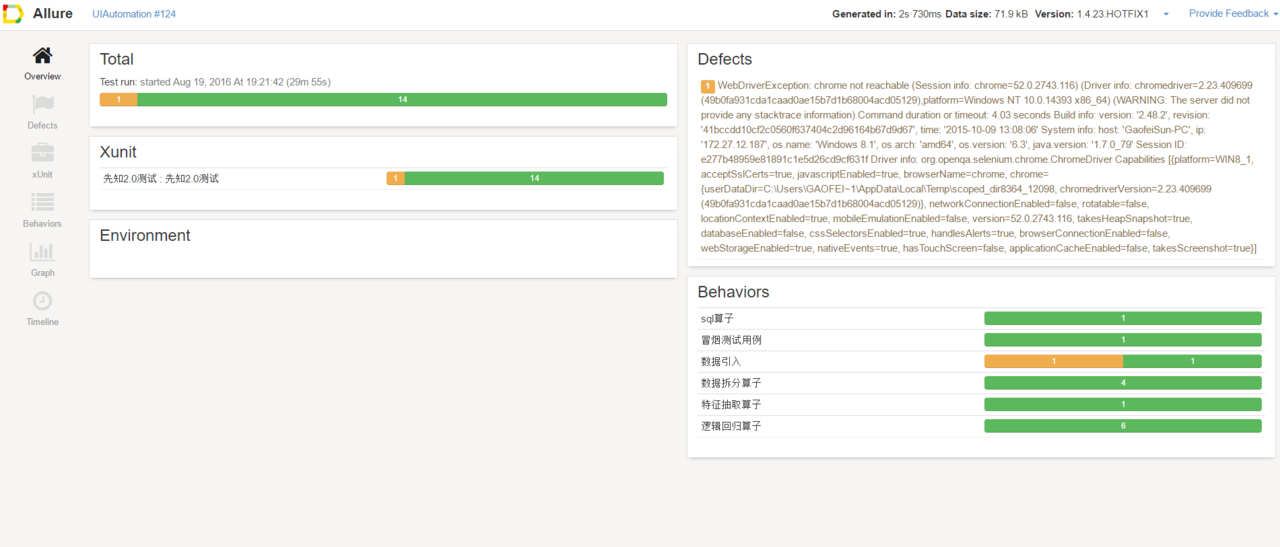The width and height of the screenshot is (1280, 547).
Task: Click the green bar for 特征抽取算子
Action: 1123,404
